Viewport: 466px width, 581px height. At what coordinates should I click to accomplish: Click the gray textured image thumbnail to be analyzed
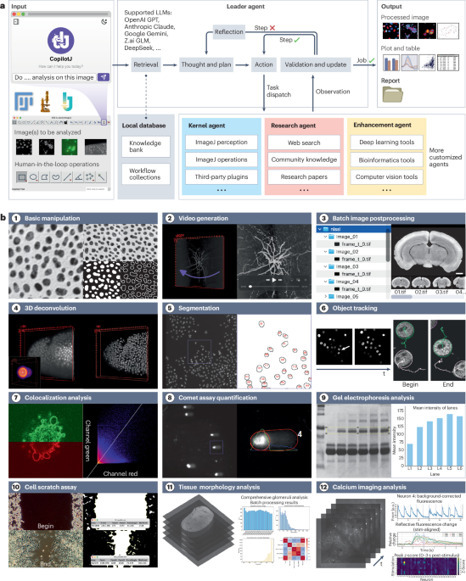(96, 147)
